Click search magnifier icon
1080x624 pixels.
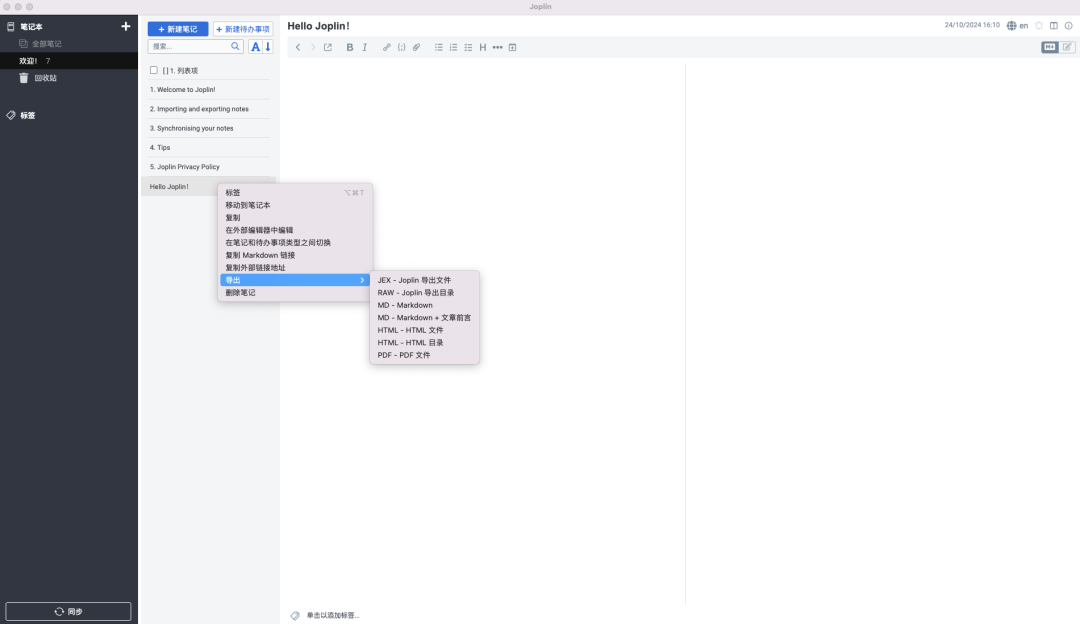tap(236, 46)
